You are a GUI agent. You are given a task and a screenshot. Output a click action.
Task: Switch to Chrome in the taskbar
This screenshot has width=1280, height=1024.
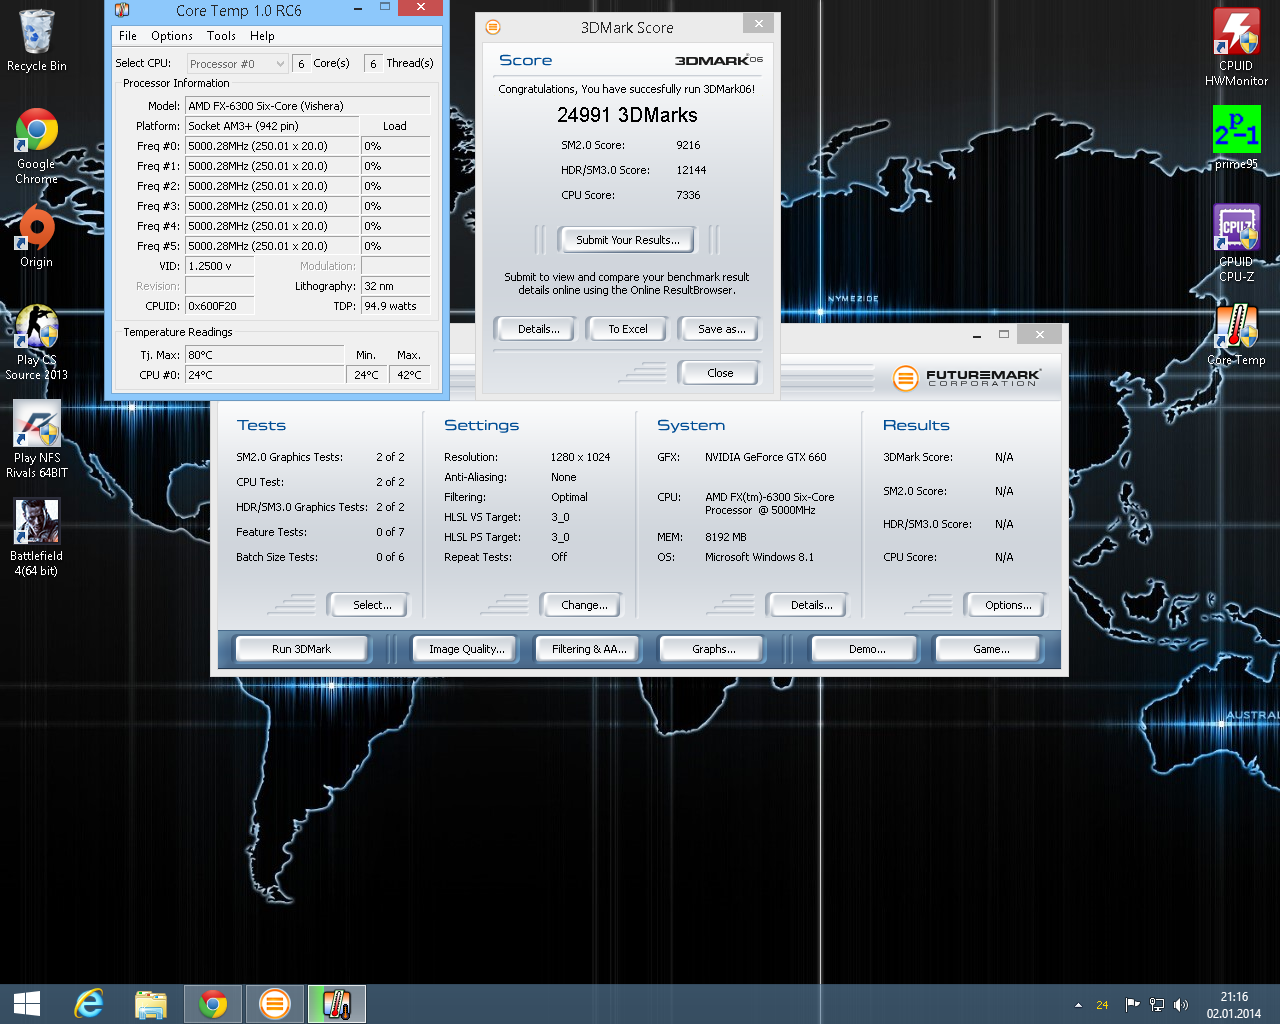(x=213, y=1004)
